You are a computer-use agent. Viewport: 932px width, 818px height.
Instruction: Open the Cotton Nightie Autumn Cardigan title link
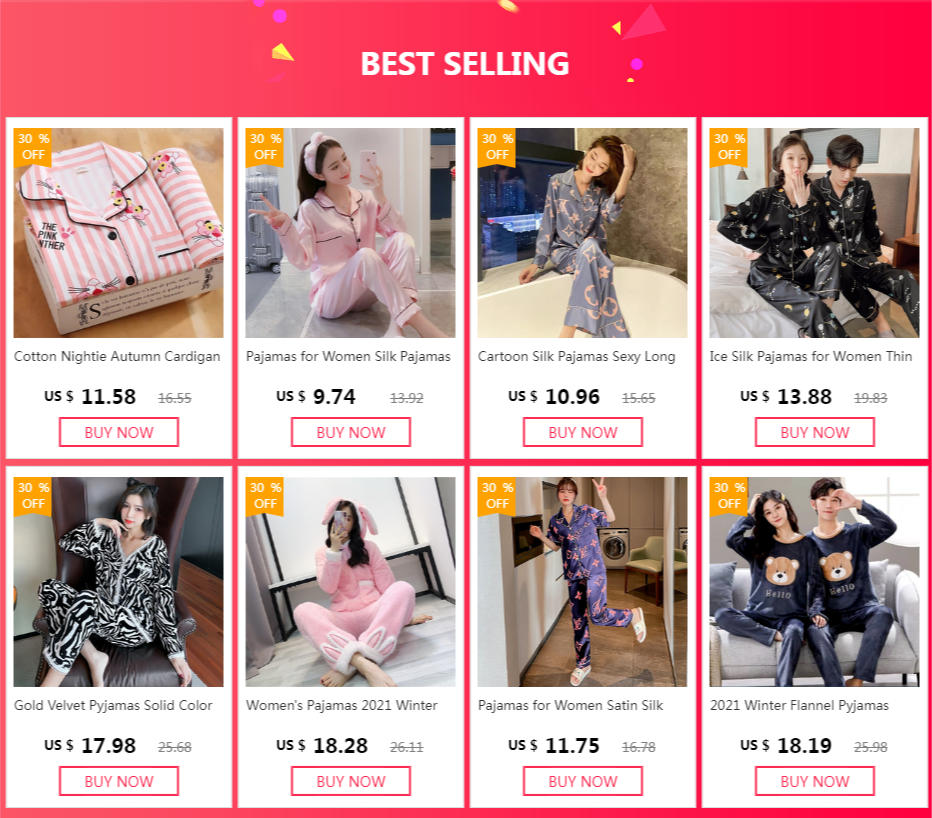(117, 357)
